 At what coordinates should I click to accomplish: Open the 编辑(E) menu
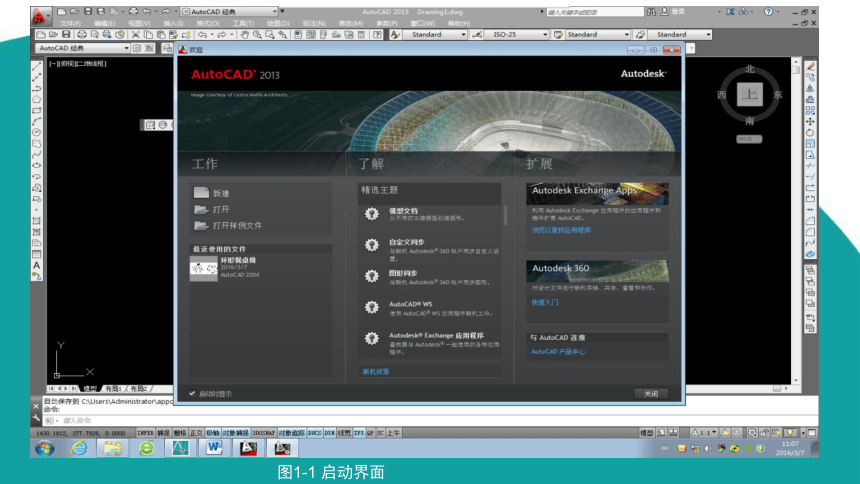click(104, 24)
